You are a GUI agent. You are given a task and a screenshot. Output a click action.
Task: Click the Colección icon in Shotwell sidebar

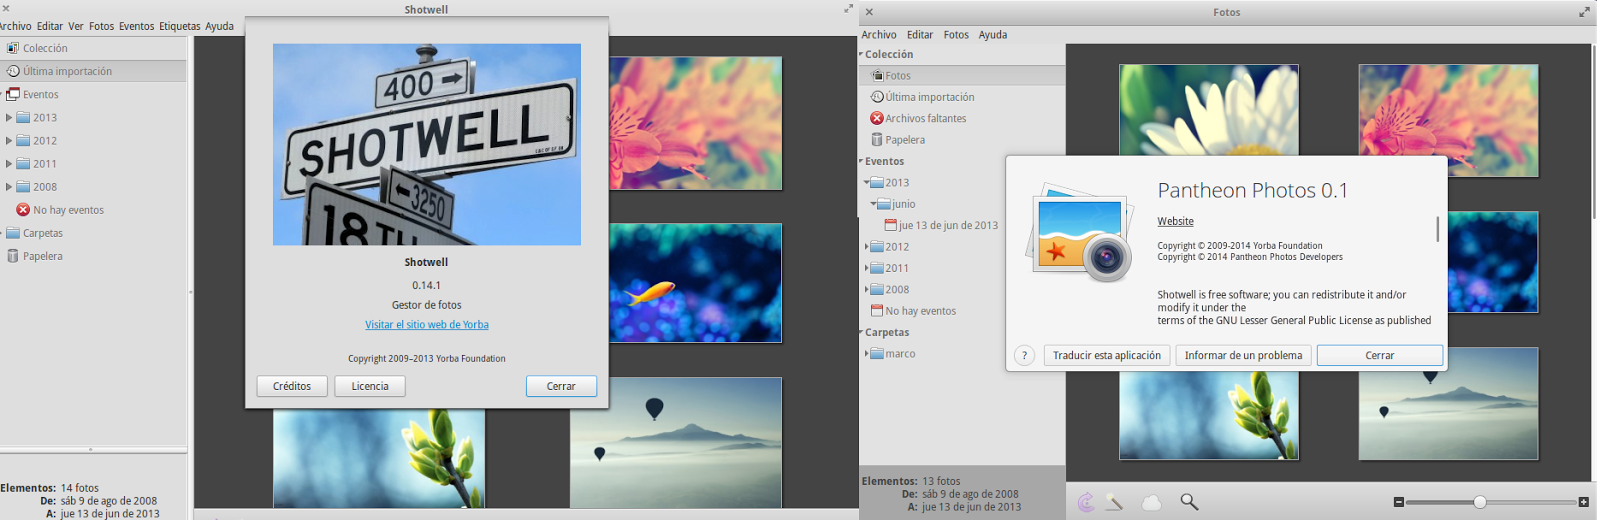coord(13,48)
